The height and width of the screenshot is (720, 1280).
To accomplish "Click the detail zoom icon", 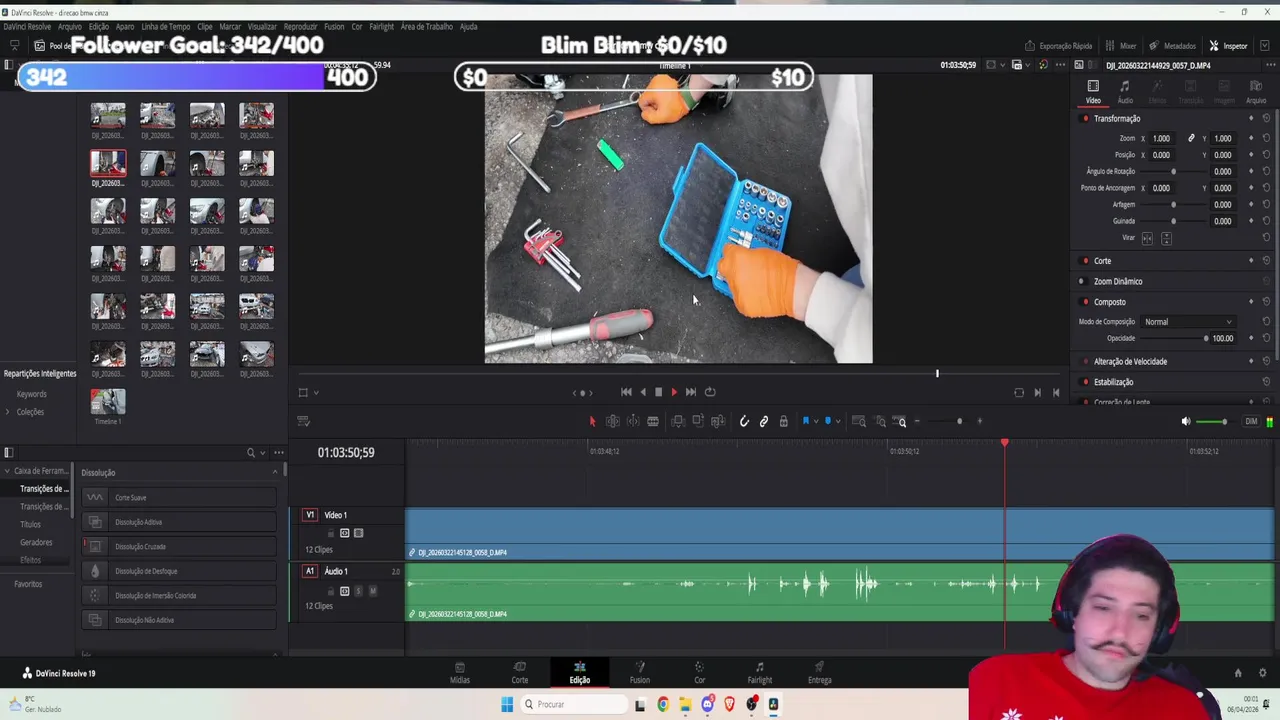I will pyautogui.click(x=881, y=422).
